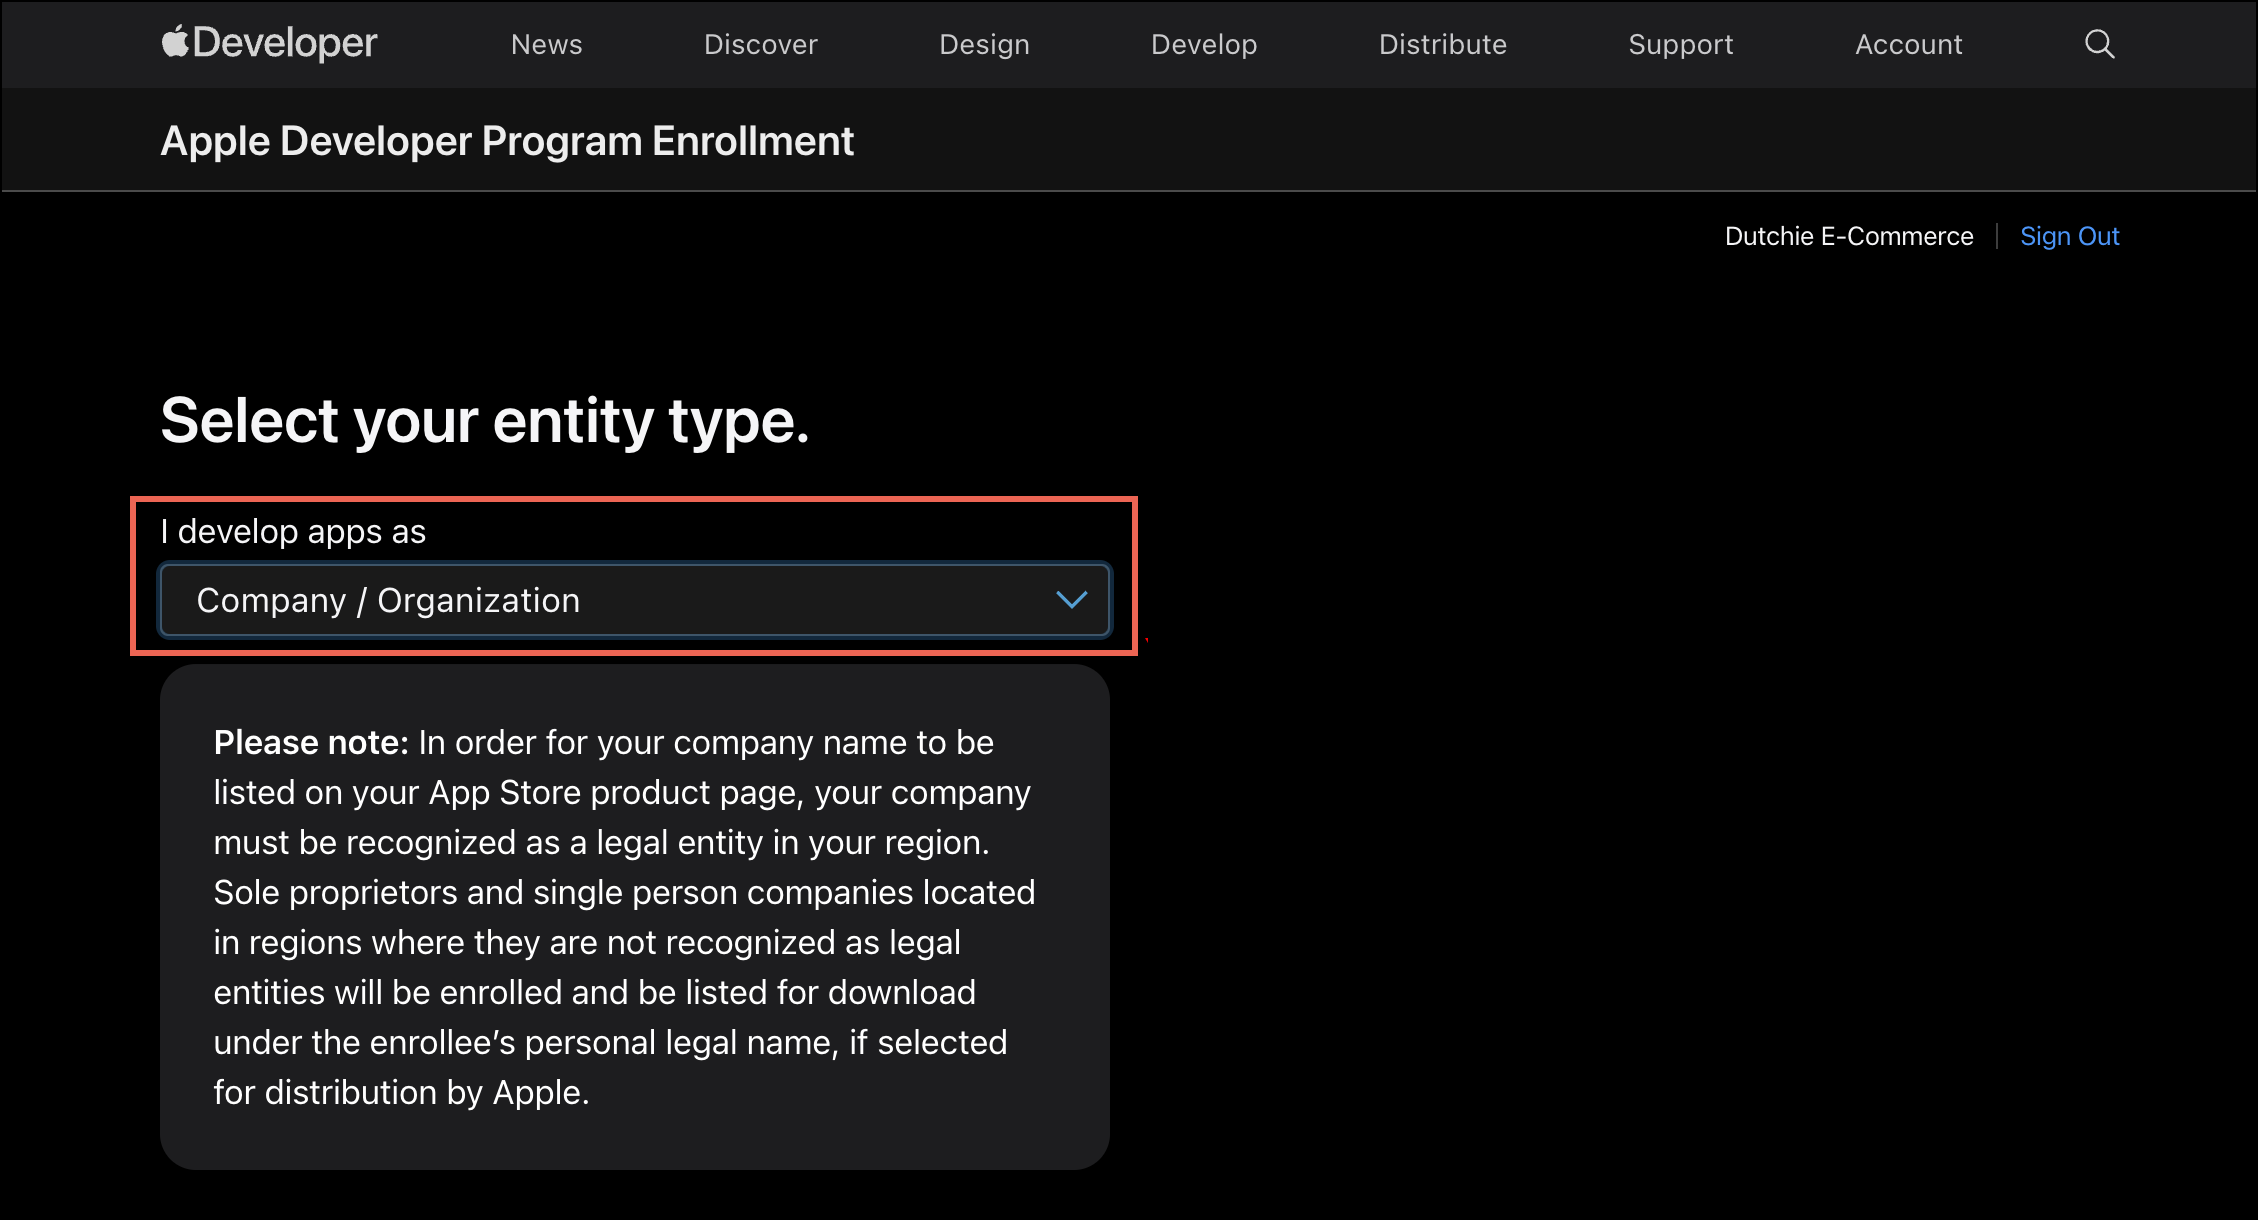The height and width of the screenshot is (1220, 2258).
Task: Open the Distribute nav item
Action: tap(1442, 45)
